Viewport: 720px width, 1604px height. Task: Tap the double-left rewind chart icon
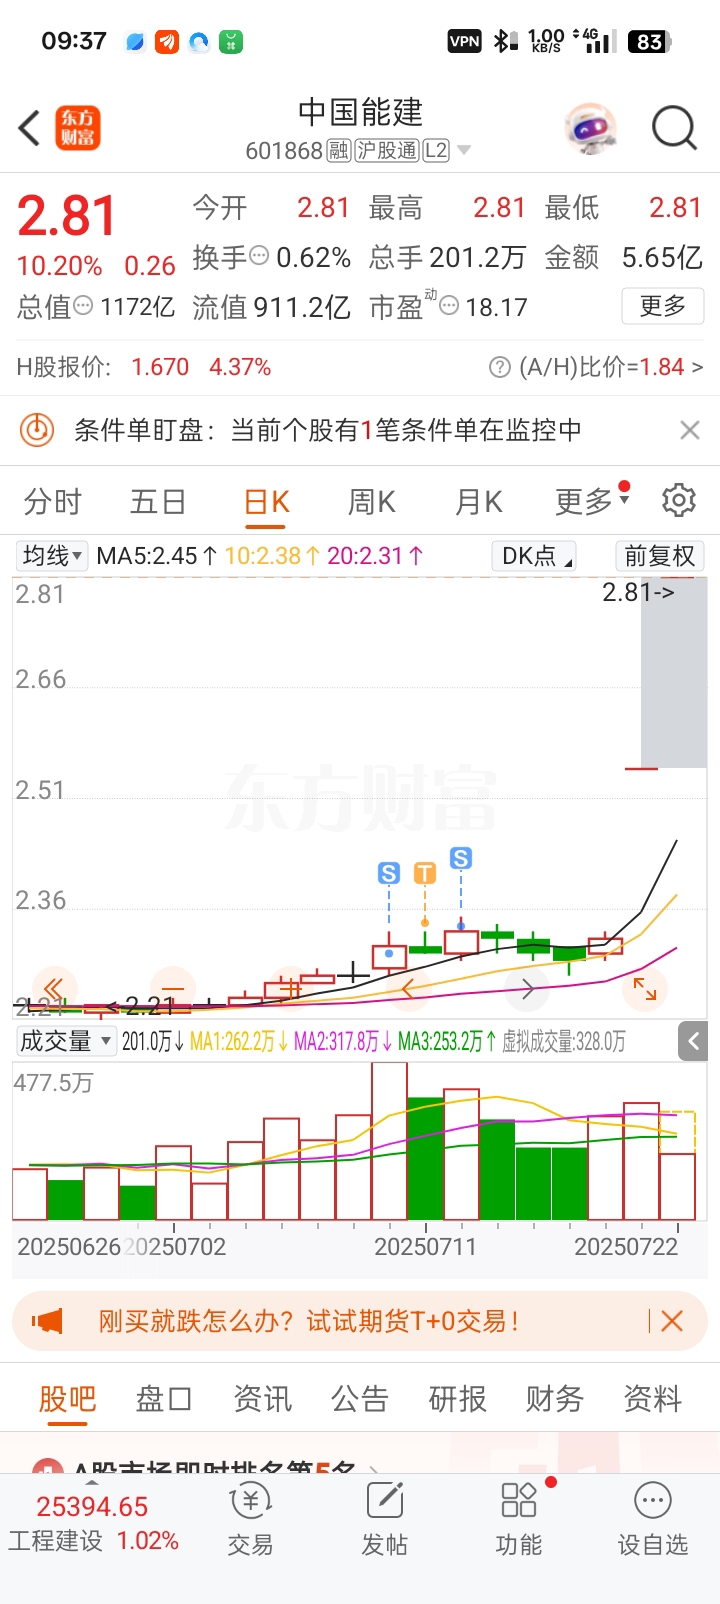pos(54,989)
